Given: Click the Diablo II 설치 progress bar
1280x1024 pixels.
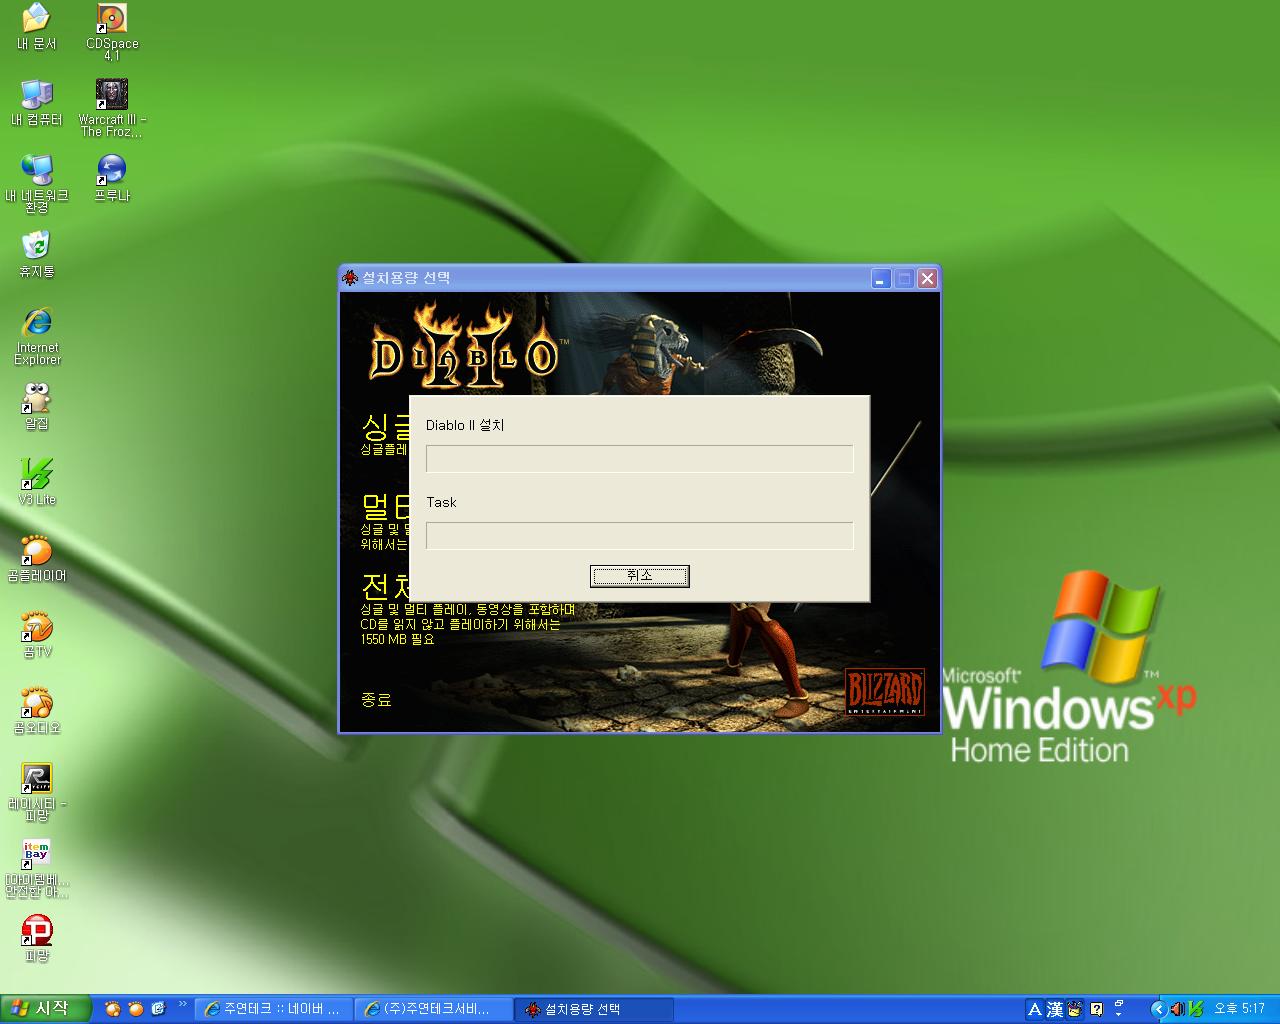Looking at the screenshot, I should (639, 458).
